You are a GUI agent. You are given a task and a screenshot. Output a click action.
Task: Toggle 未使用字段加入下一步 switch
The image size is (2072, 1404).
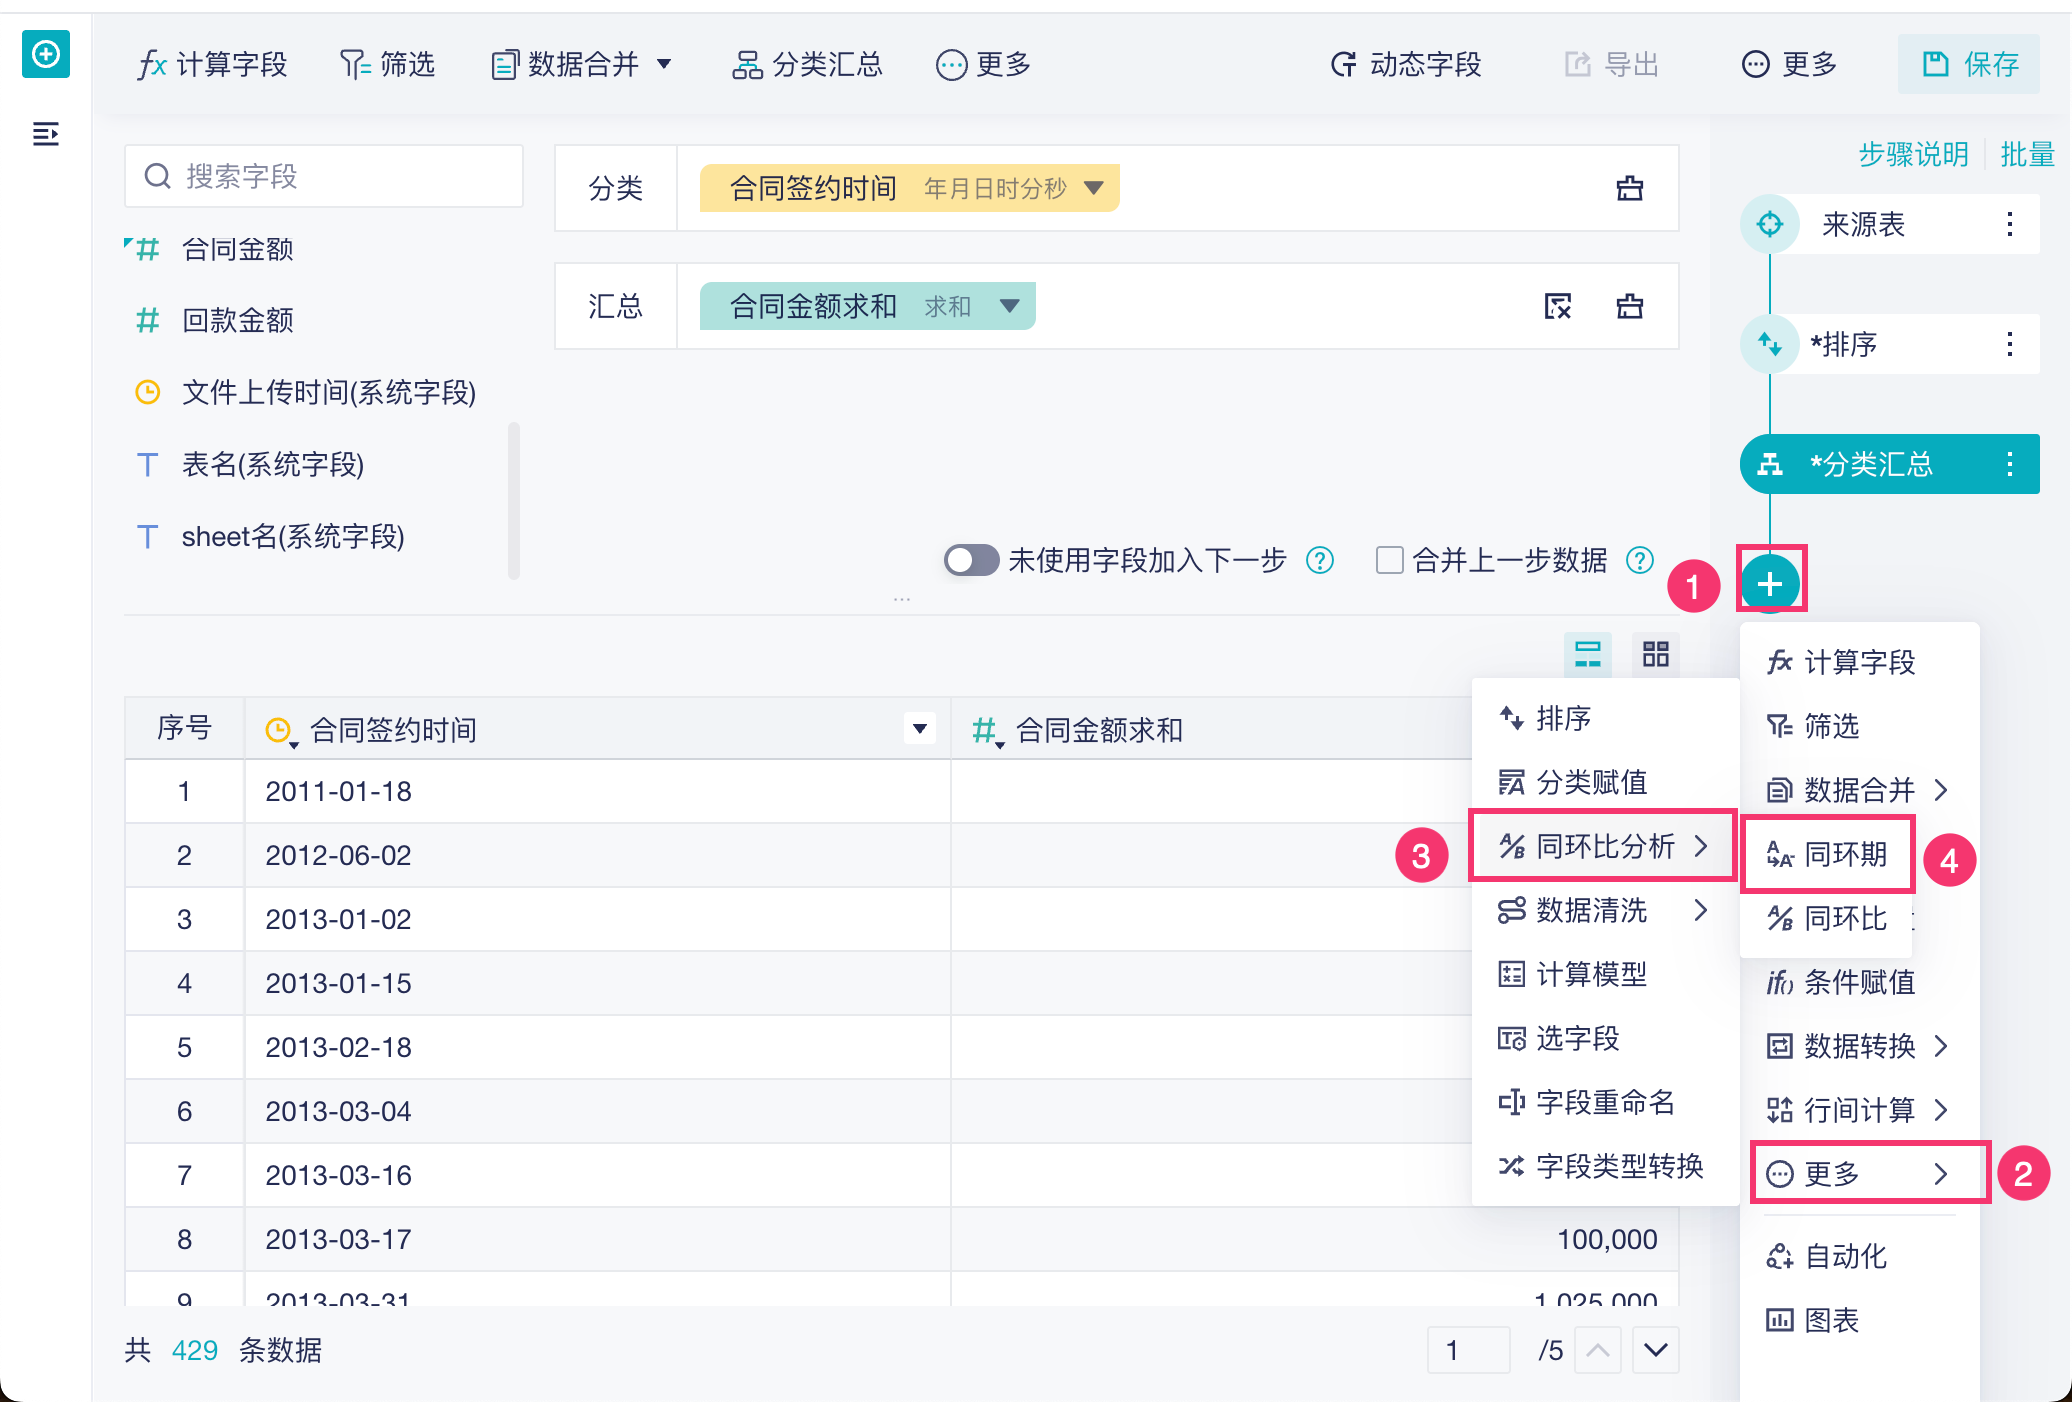[971, 560]
